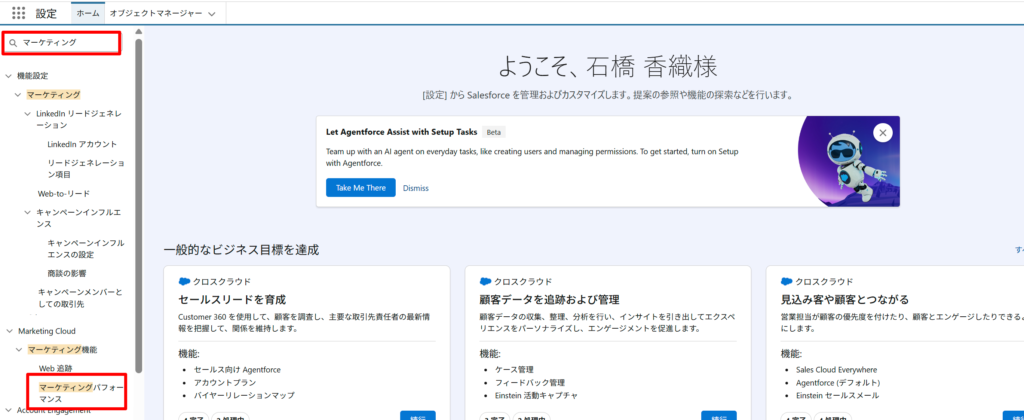
Task: Click cloud icon on セールスリードを育成 card
Action: tap(184, 282)
